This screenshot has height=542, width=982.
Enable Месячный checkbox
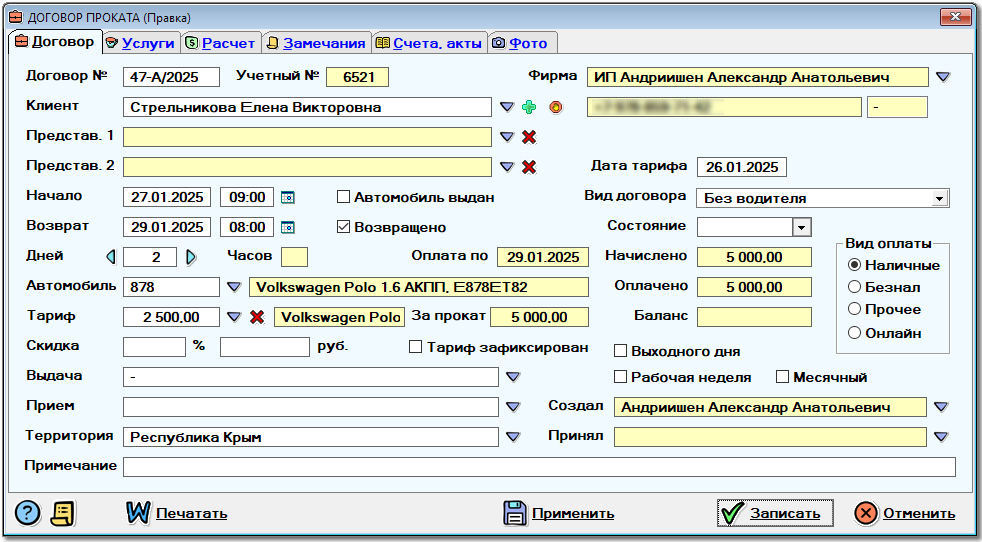782,377
